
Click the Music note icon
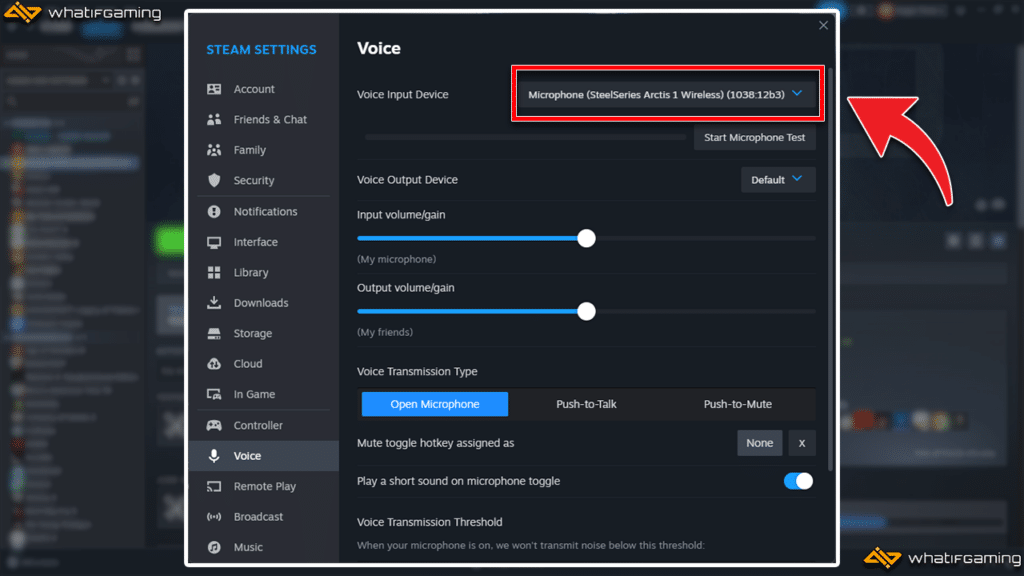214,547
